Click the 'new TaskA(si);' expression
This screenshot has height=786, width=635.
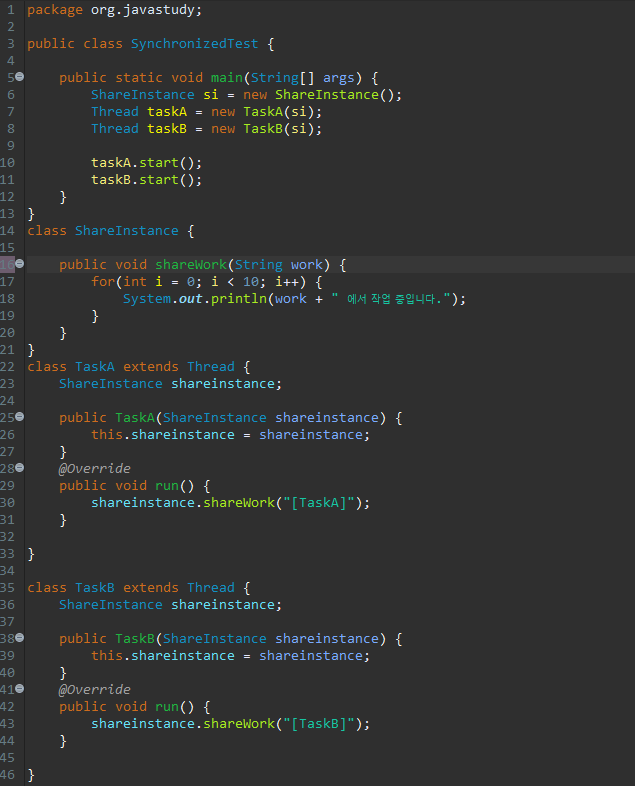click(266, 112)
